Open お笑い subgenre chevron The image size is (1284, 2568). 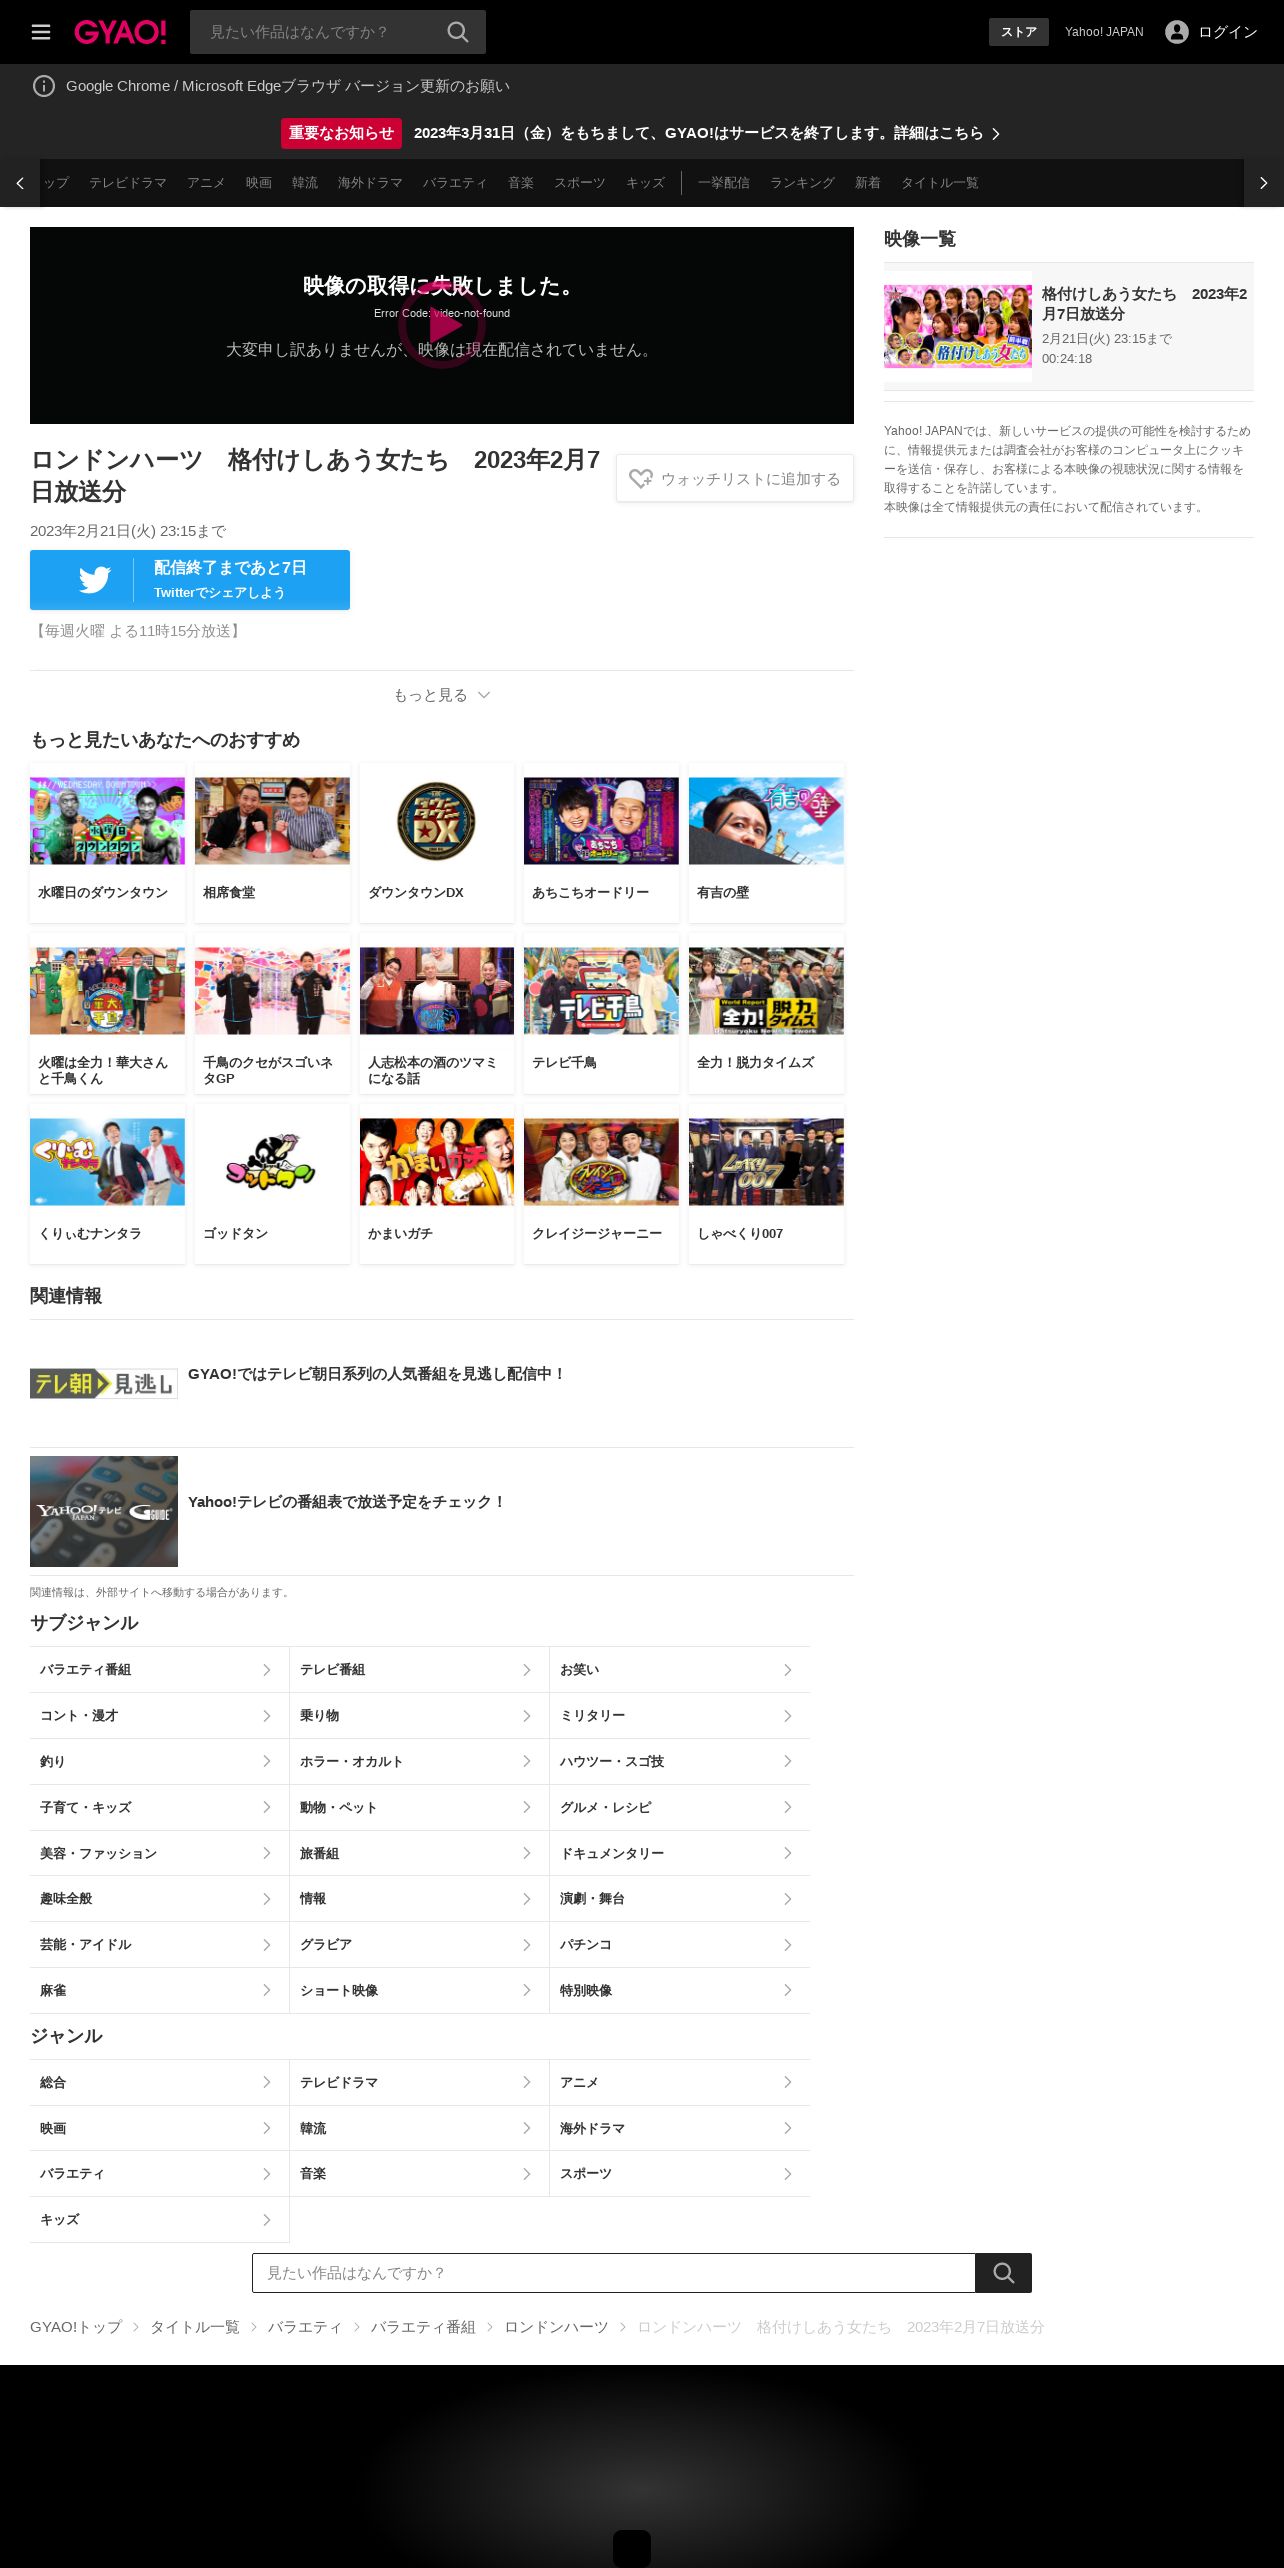788,1670
